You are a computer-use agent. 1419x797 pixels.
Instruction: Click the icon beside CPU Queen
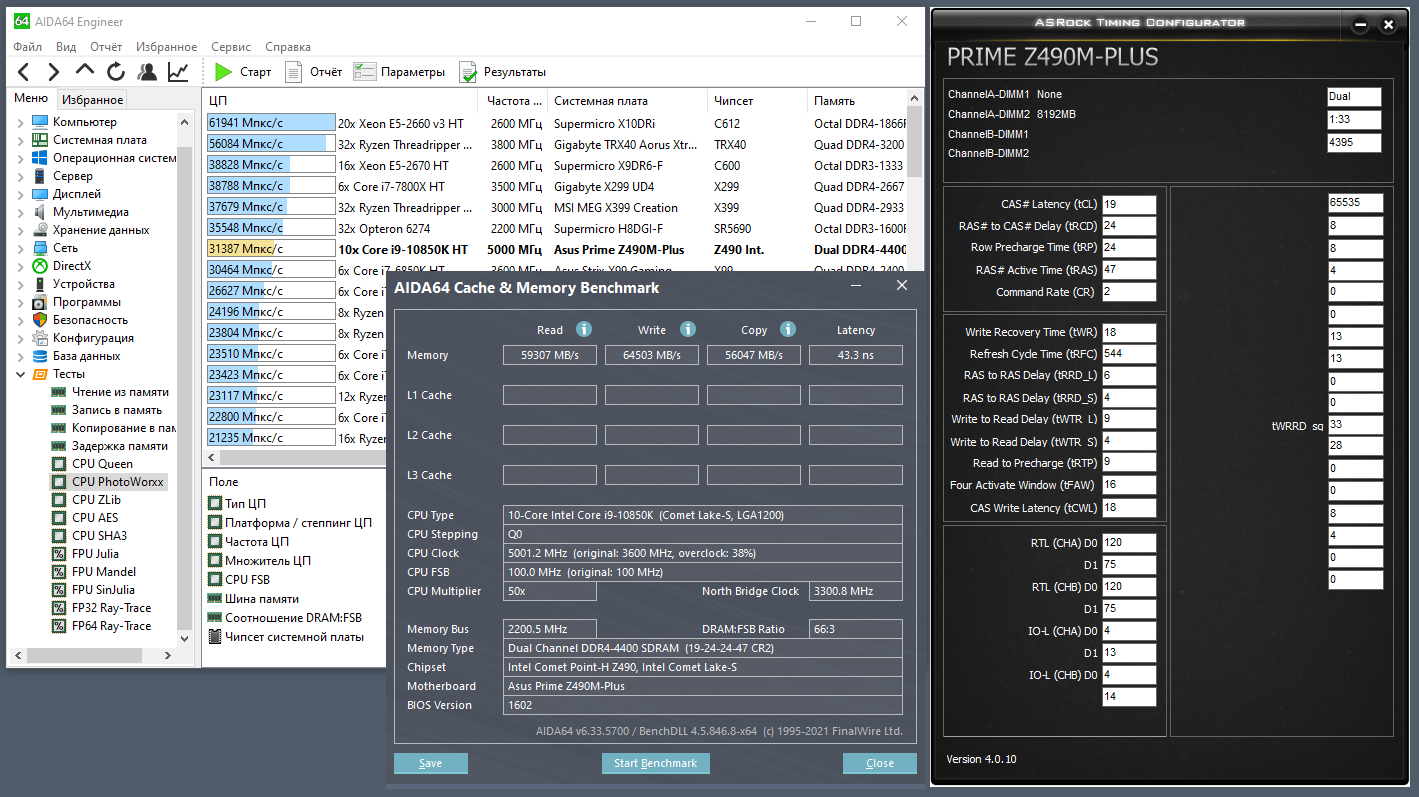59,464
